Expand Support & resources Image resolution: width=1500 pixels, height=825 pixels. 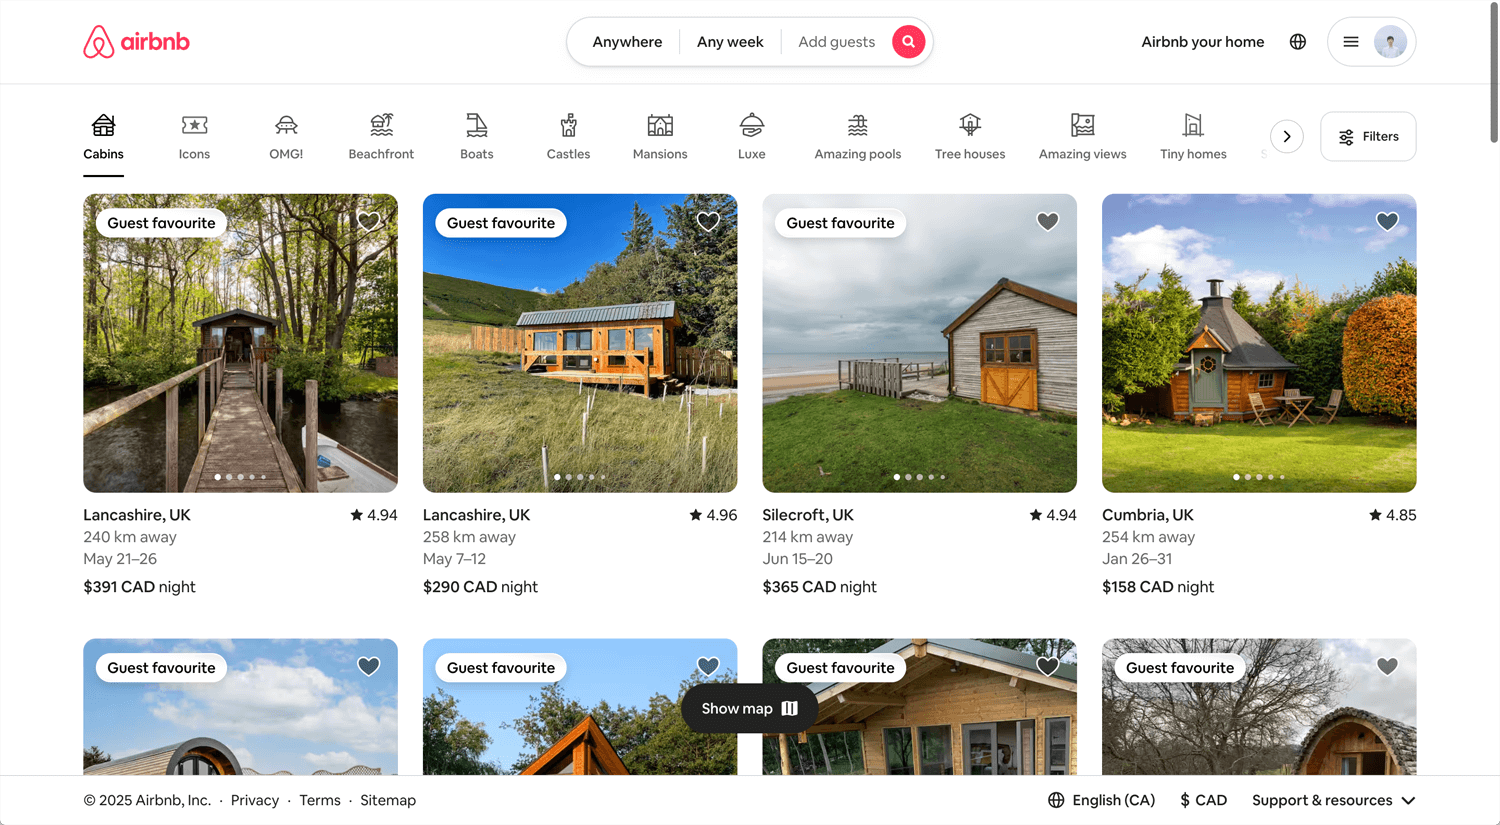tap(1334, 800)
